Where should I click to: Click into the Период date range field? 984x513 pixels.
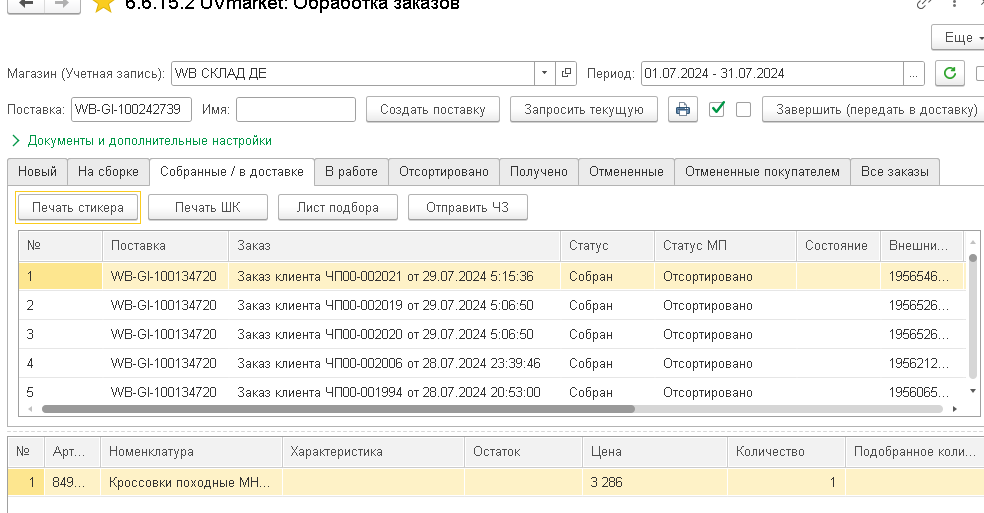click(772, 73)
